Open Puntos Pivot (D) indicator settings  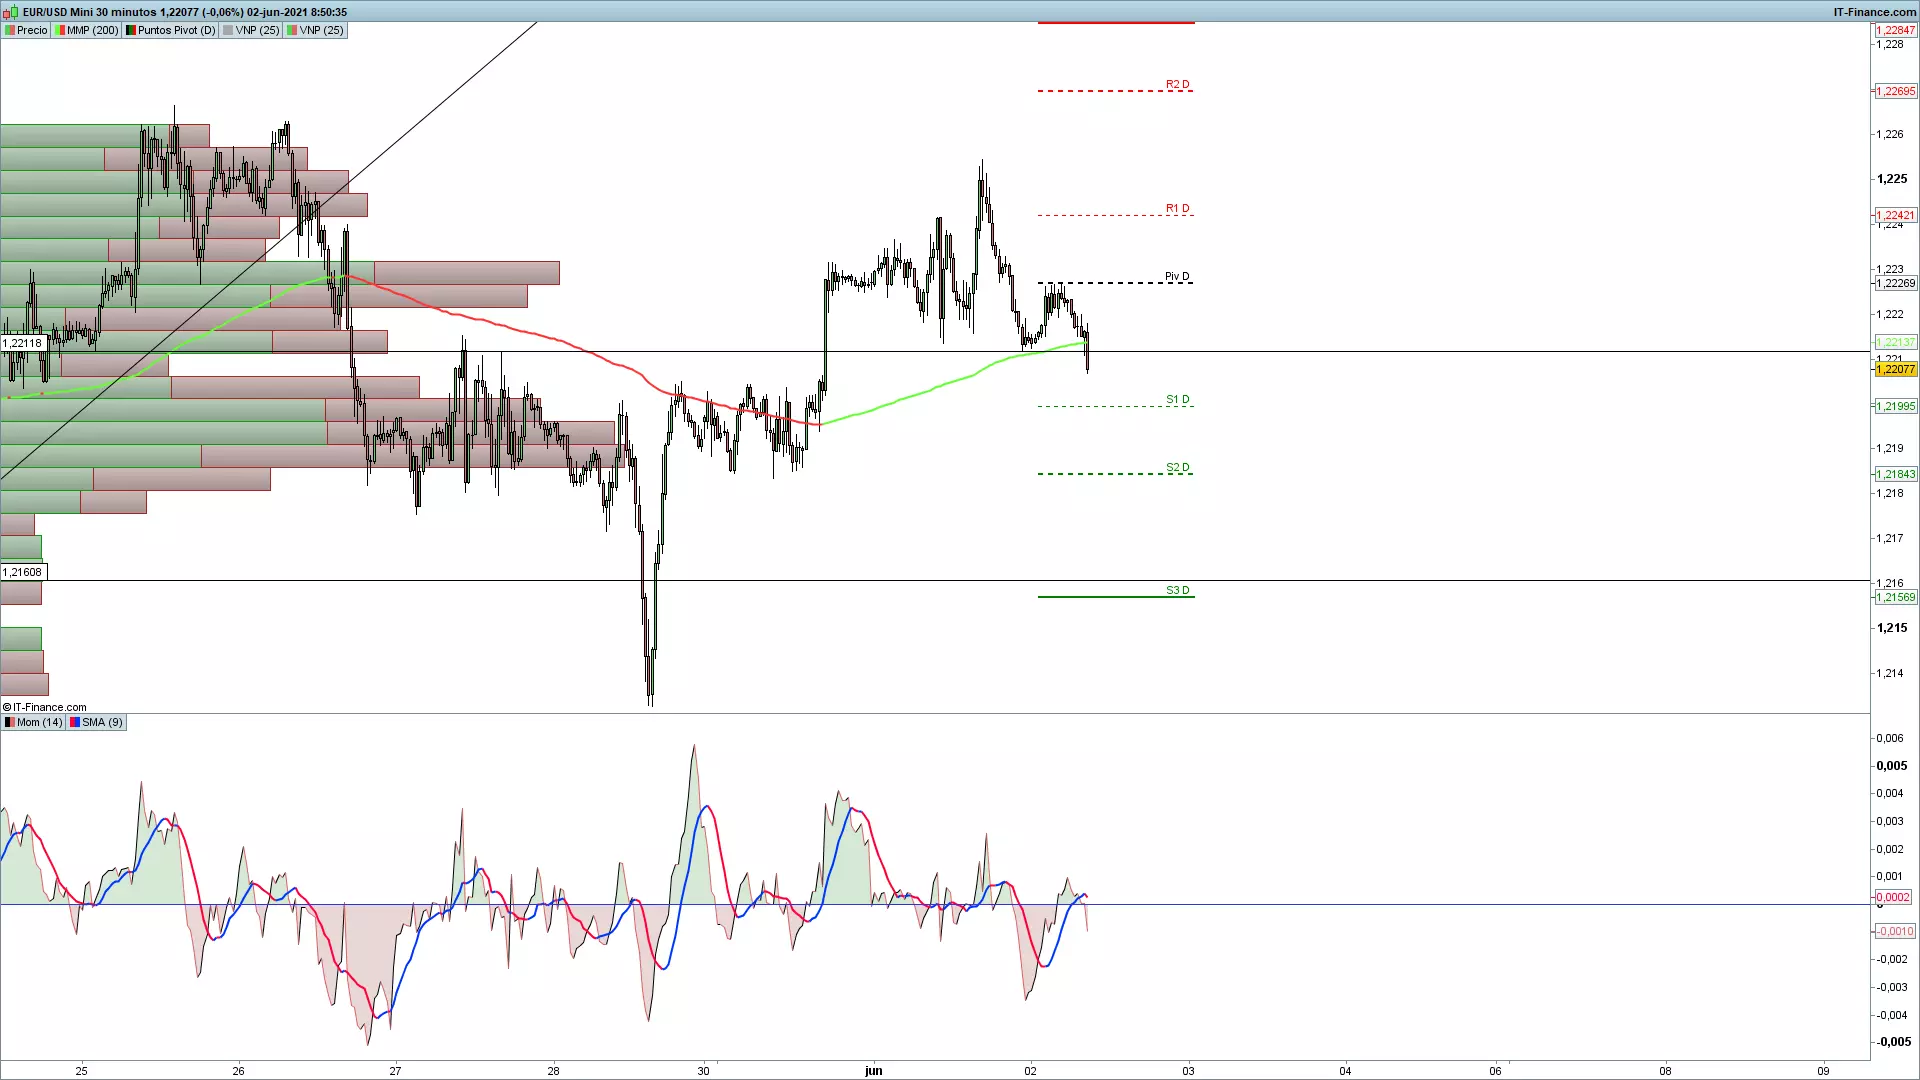point(171,30)
